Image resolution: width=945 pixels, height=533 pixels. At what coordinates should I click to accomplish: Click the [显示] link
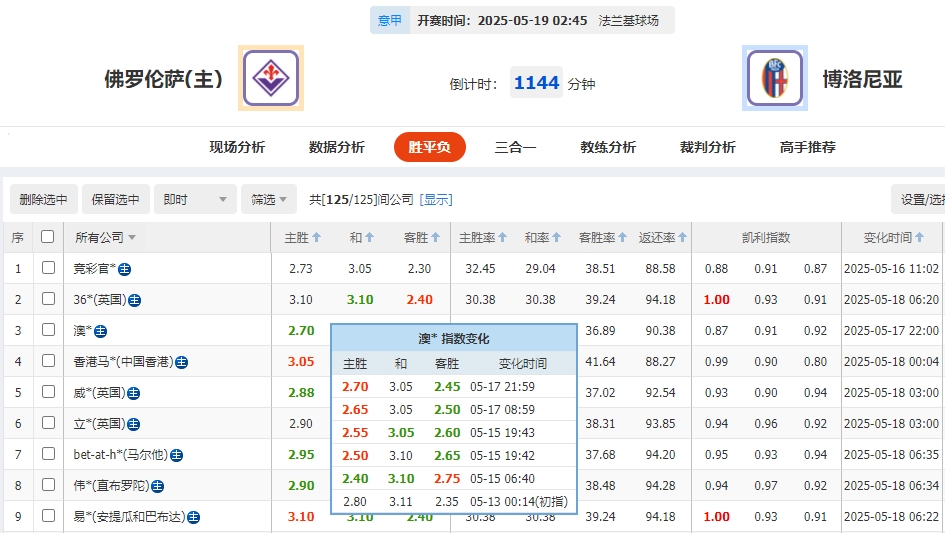(x=436, y=199)
